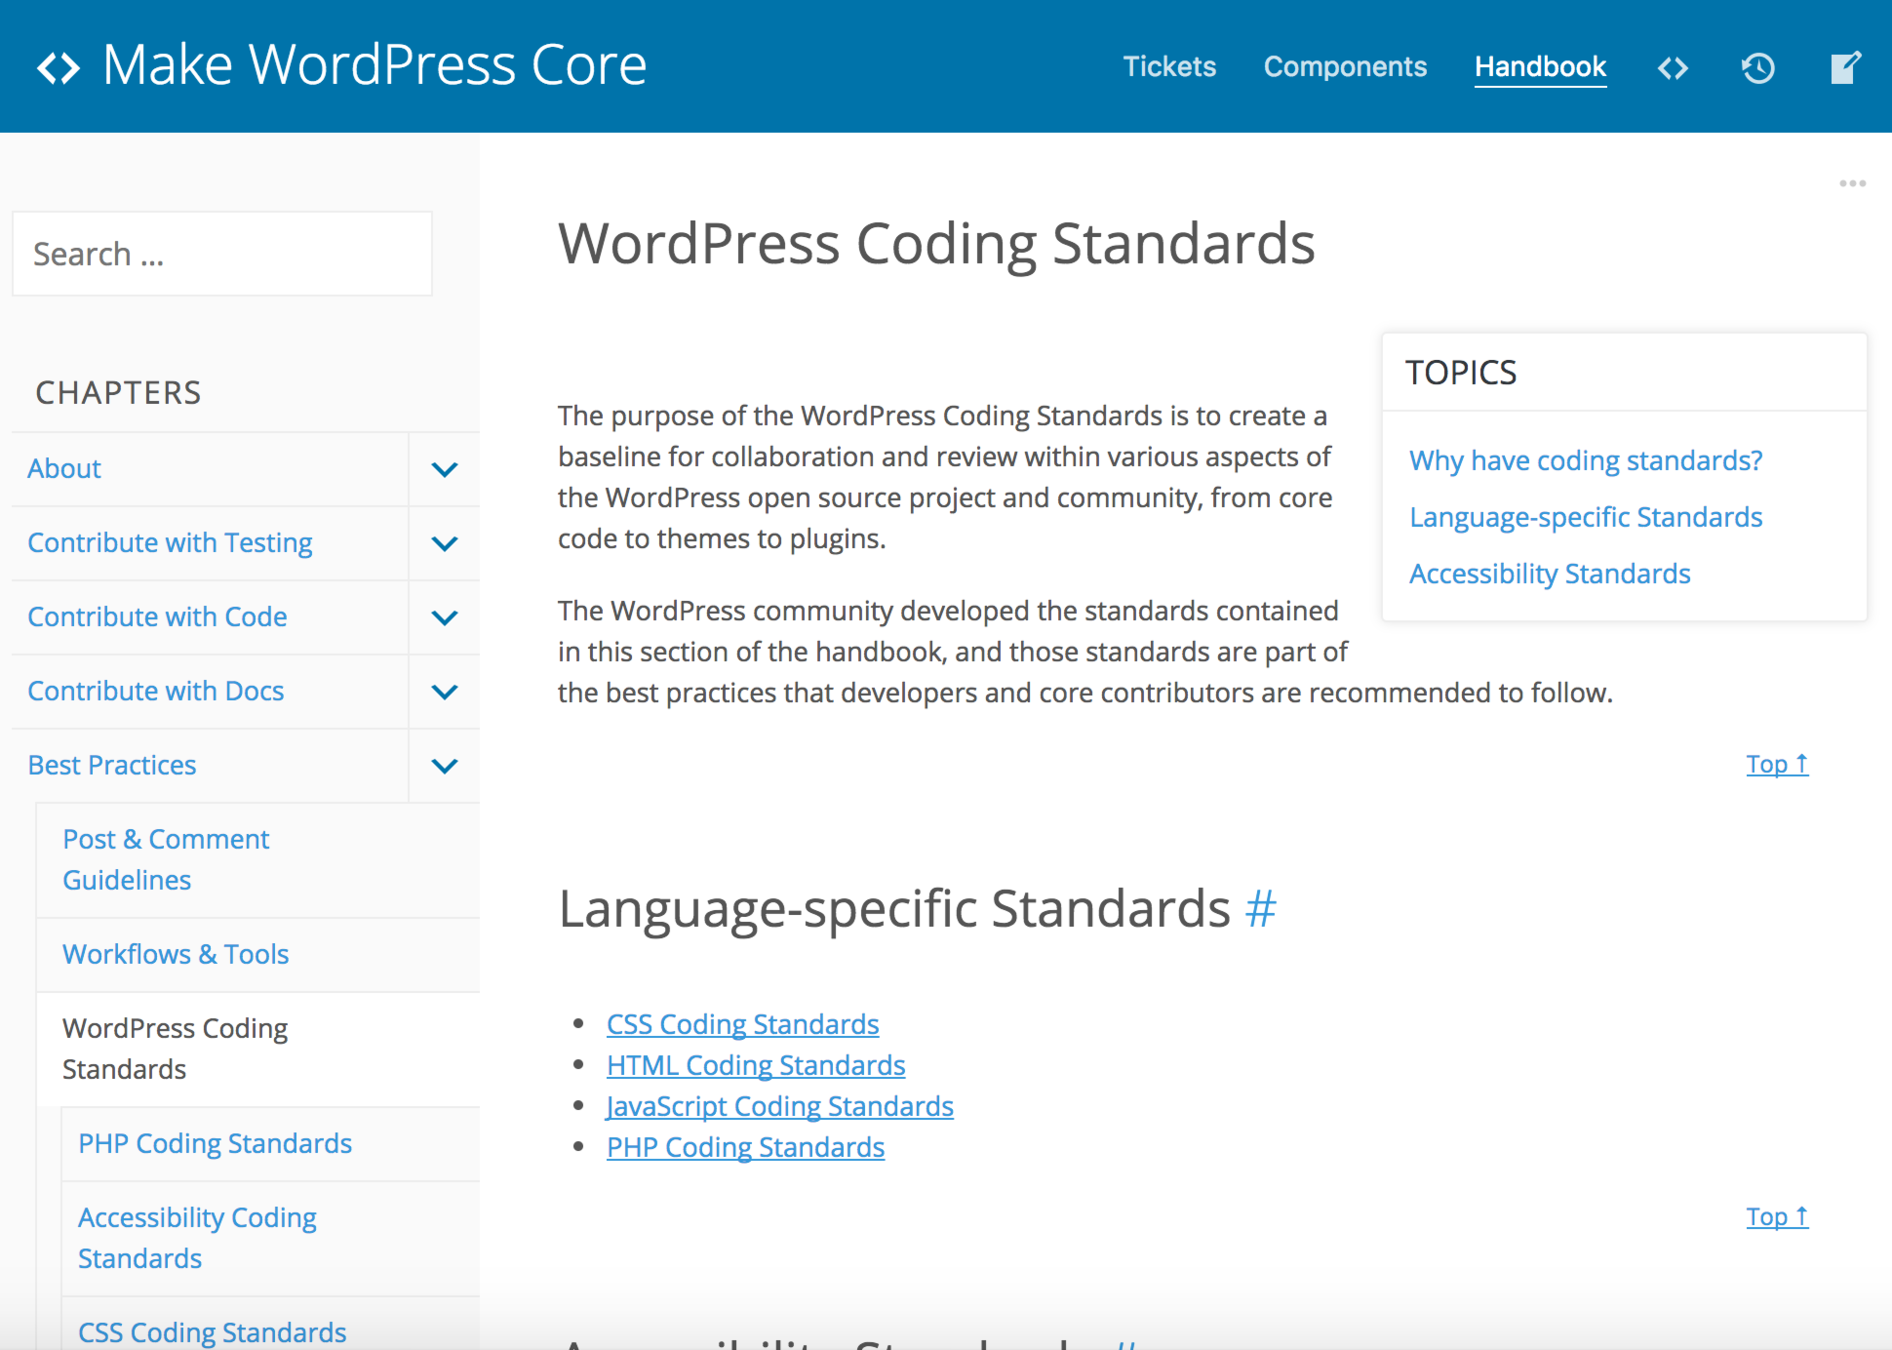This screenshot has width=1892, height=1350.
Task: Open the About chapter link
Action: (64, 469)
